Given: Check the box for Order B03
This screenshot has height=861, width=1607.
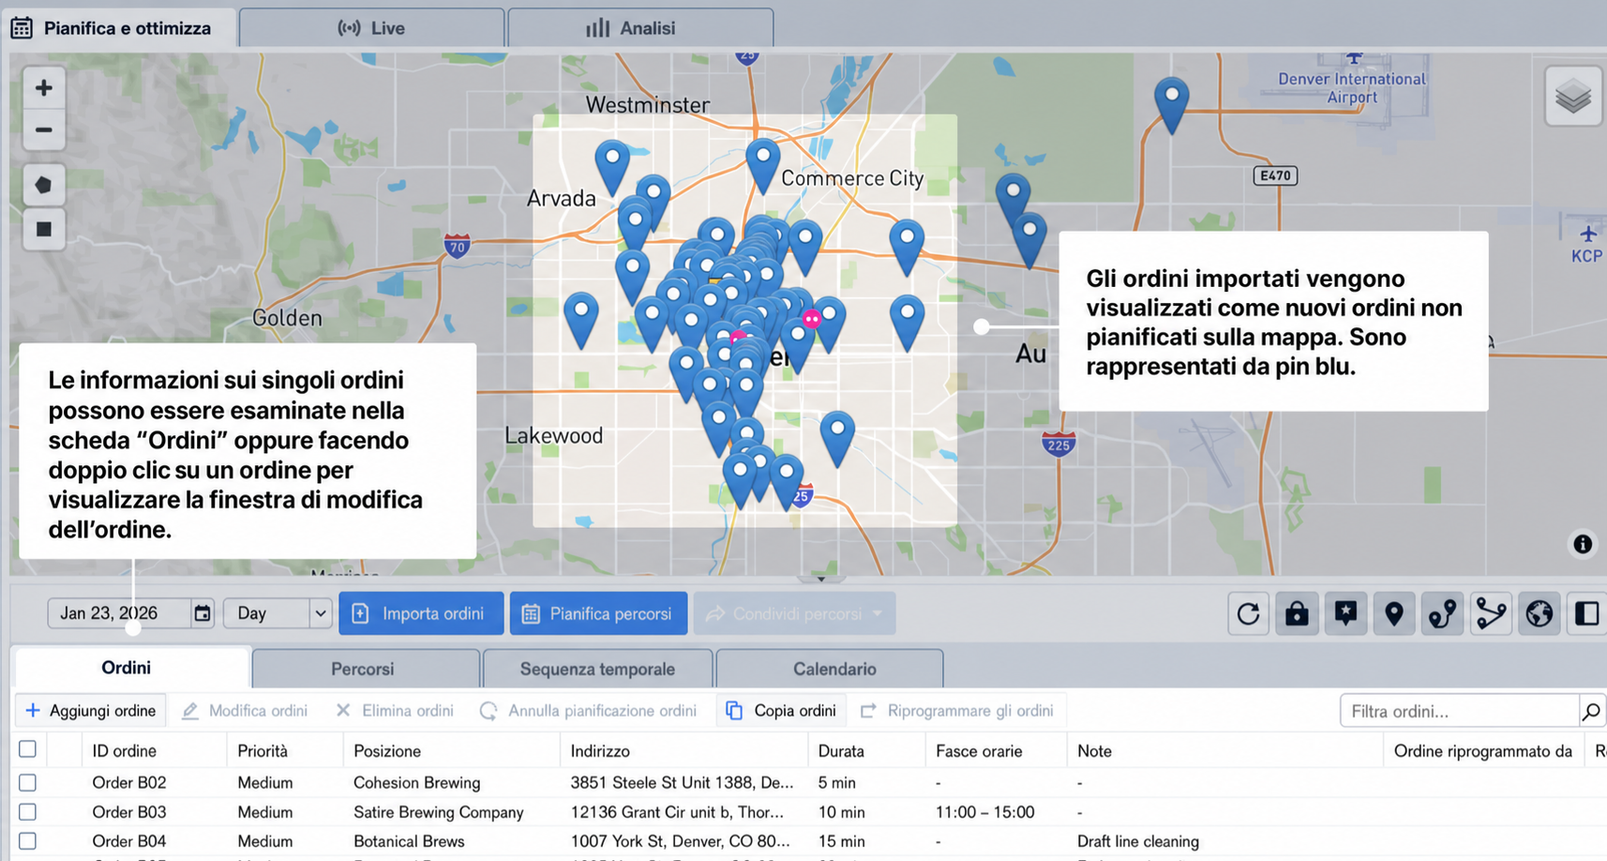Looking at the screenshot, I should click(28, 812).
